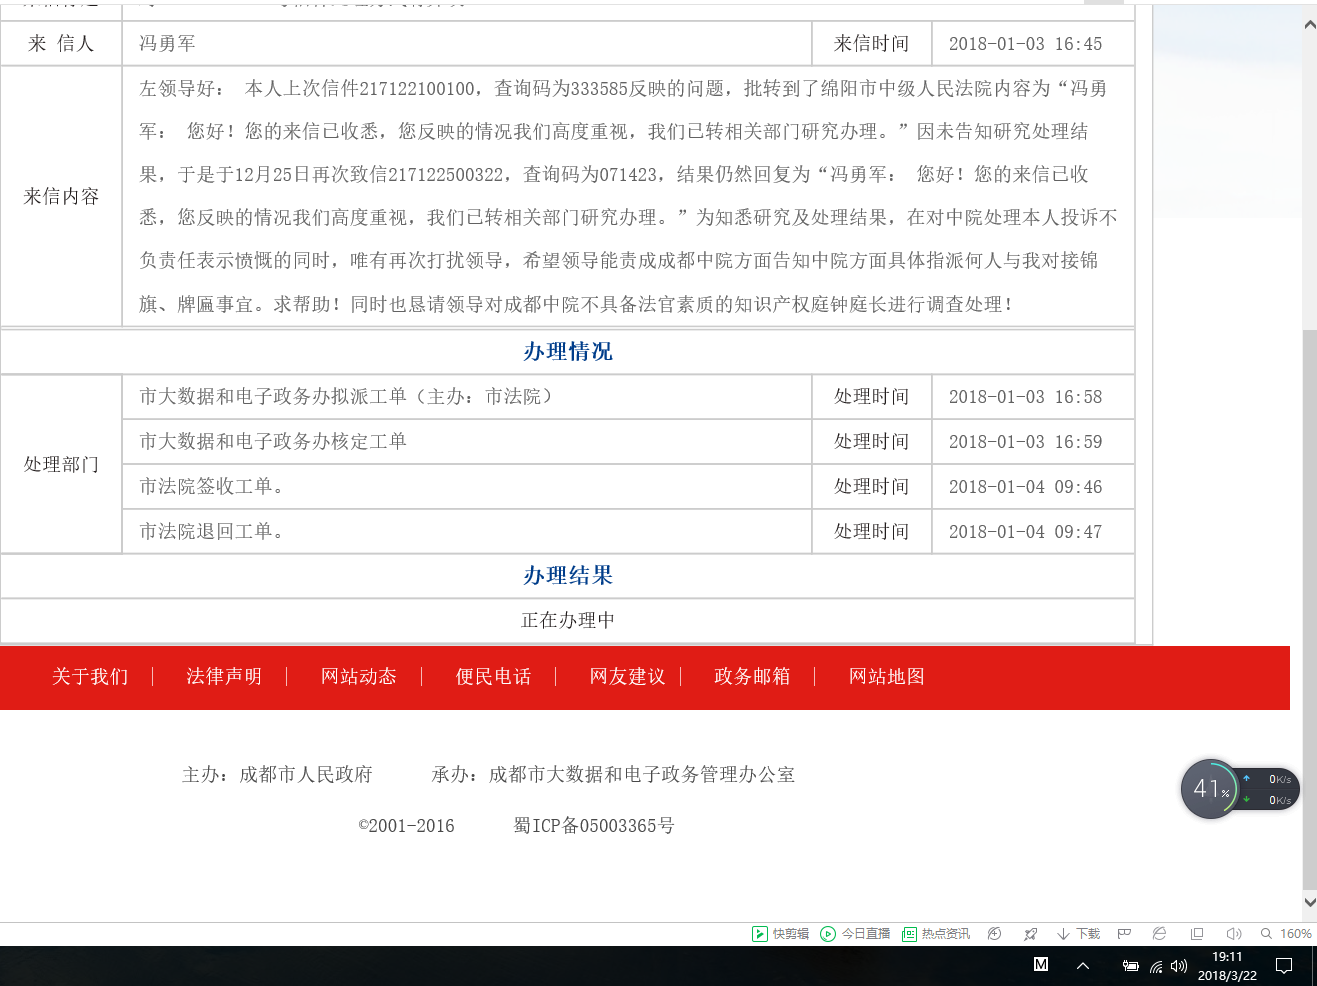Click row 市法院签收工单。
Viewport: 1317px width, 986px height.
tap(467, 487)
